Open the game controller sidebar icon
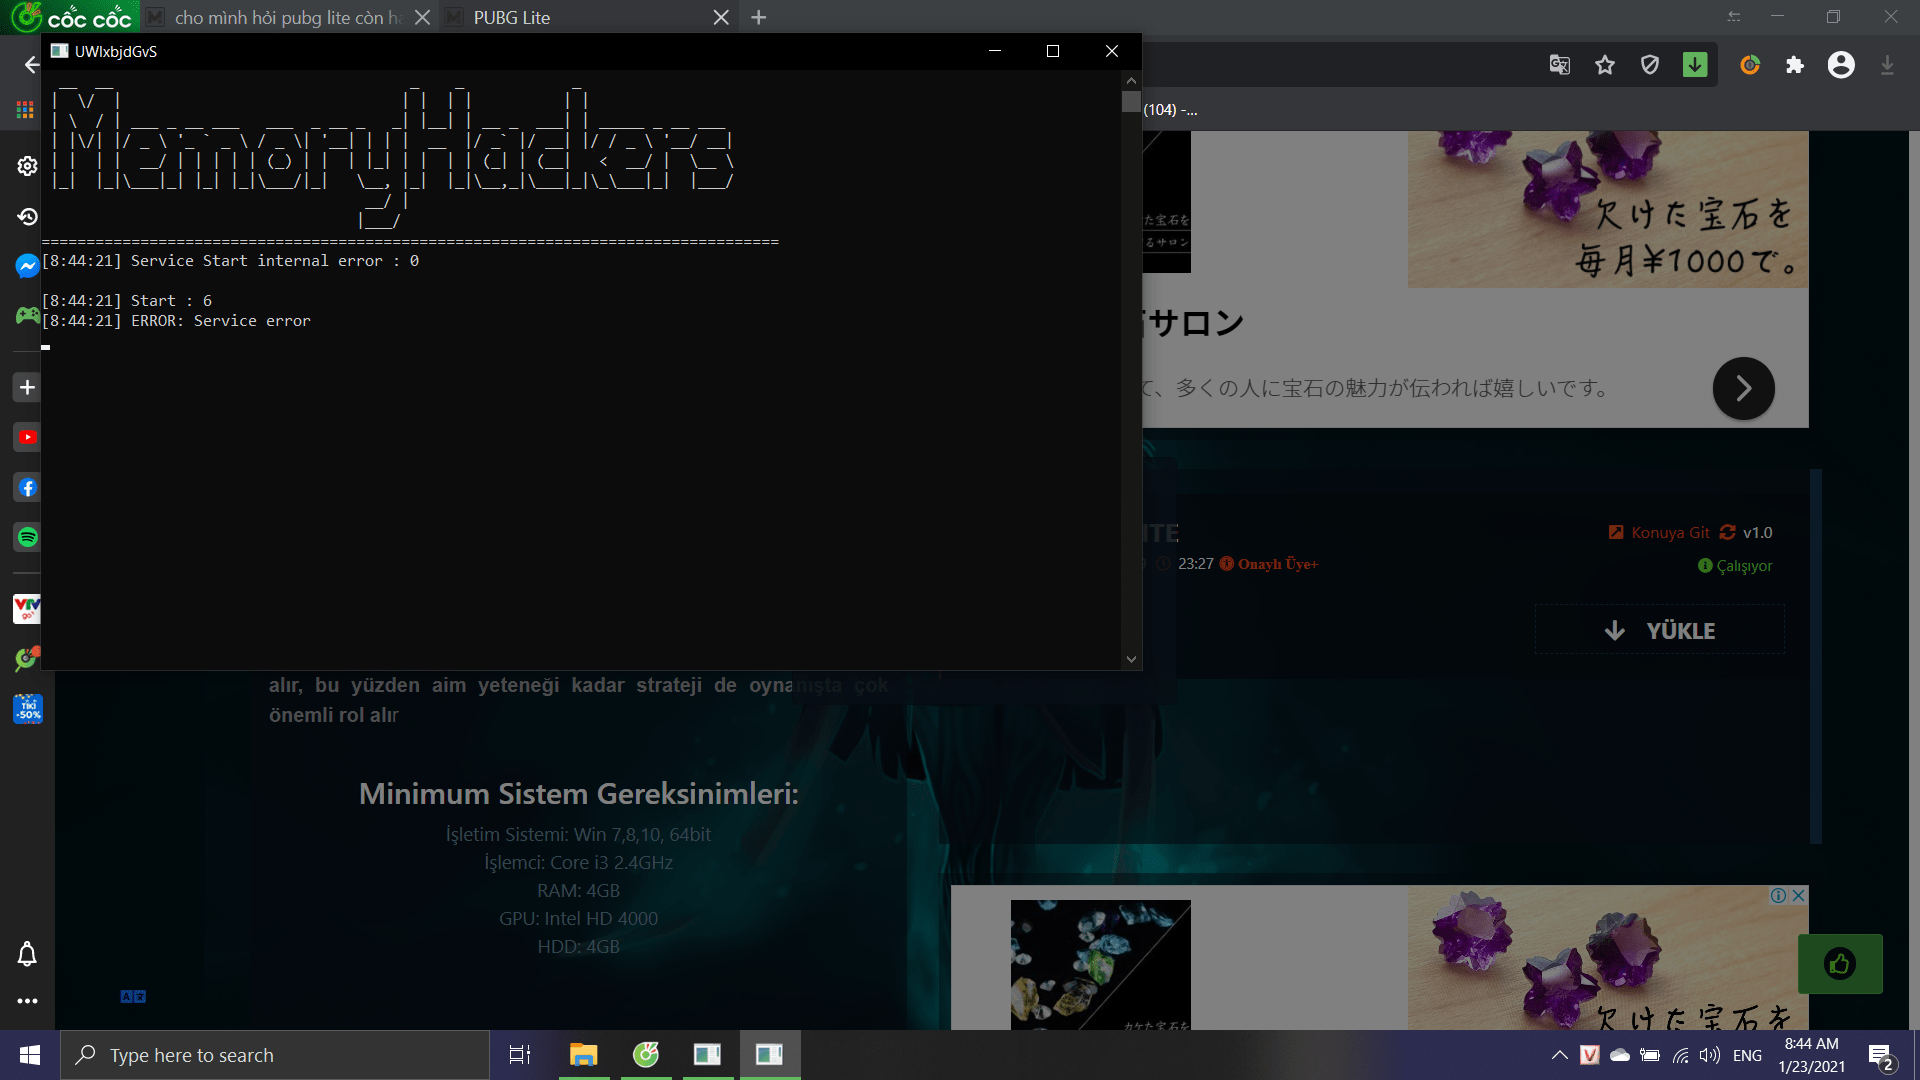Viewport: 1920px width, 1080px height. (x=27, y=316)
